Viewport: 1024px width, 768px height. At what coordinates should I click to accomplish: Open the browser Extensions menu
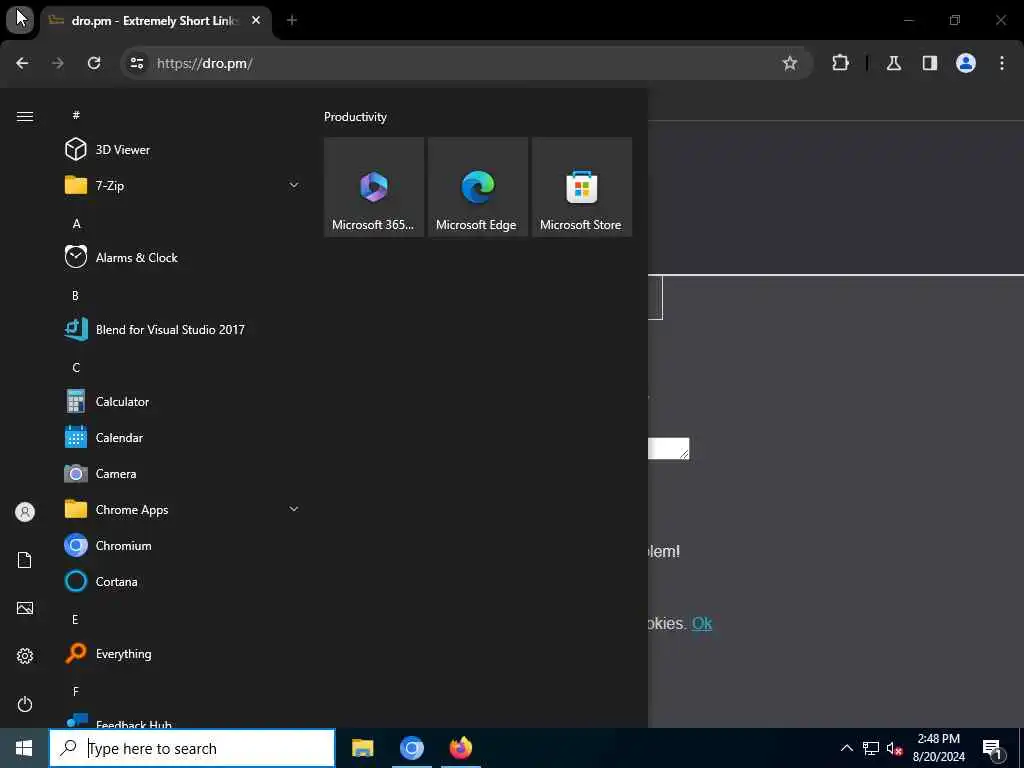coord(840,63)
